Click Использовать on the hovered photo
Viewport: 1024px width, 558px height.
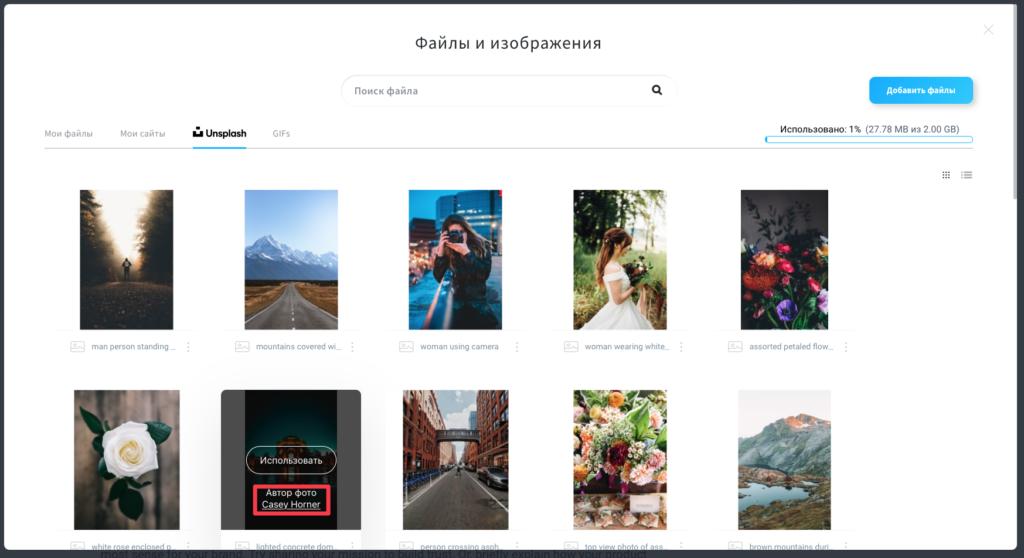pyautogui.click(x=291, y=461)
